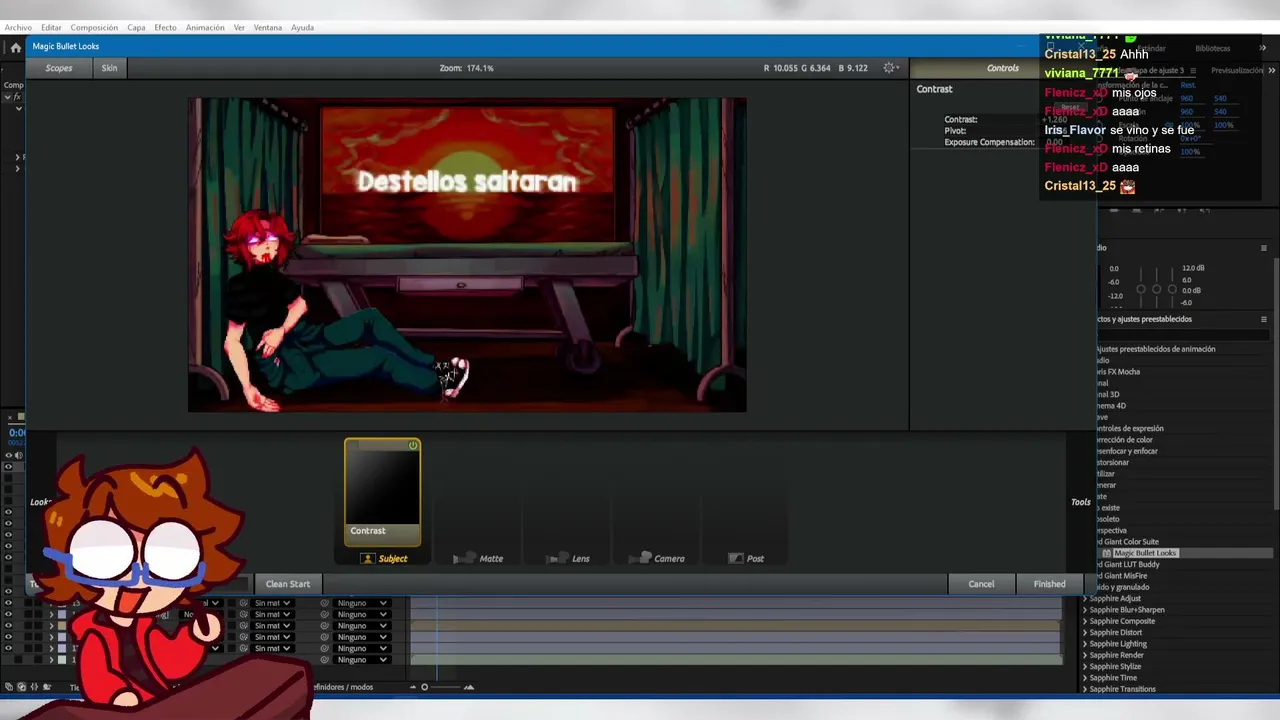Screen dimensions: 1280x720
Task: Expand the Sapphire Adjust effects group
Action: (1085, 599)
